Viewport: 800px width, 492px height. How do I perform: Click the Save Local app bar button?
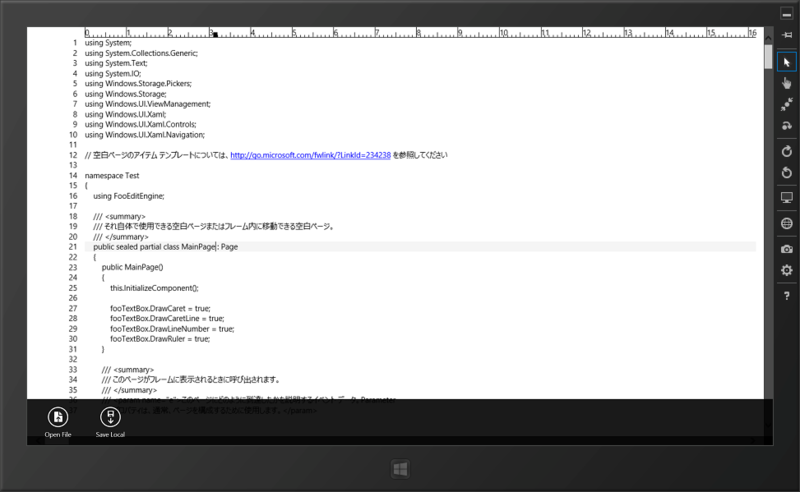click(x=110, y=423)
